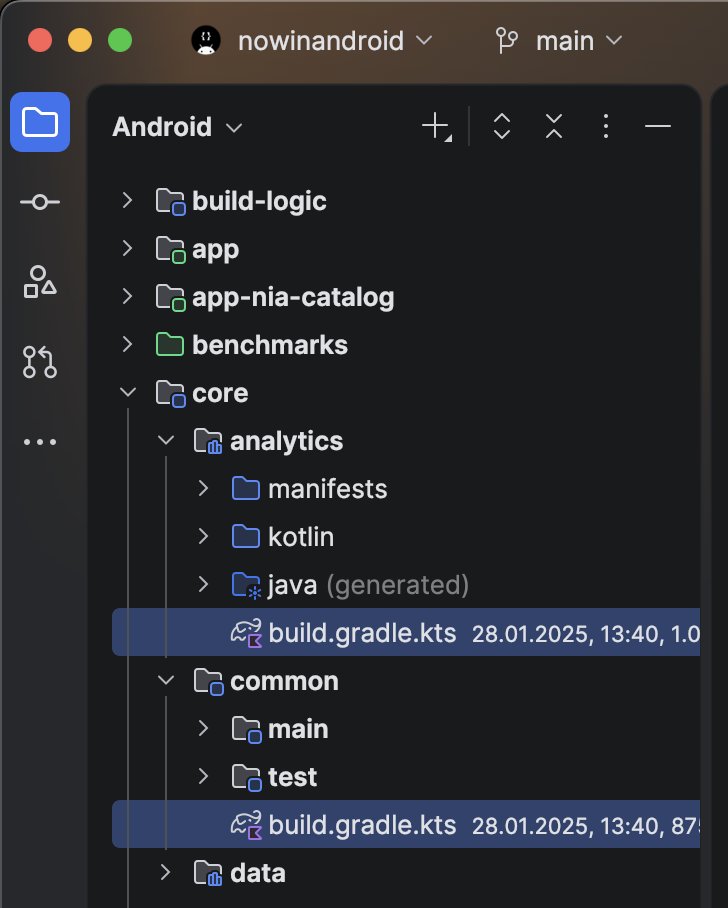Image resolution: width=728 pixels, height=908 pixels.
Task: Click the kotlin source folder icon
Action: pos(246,537)
